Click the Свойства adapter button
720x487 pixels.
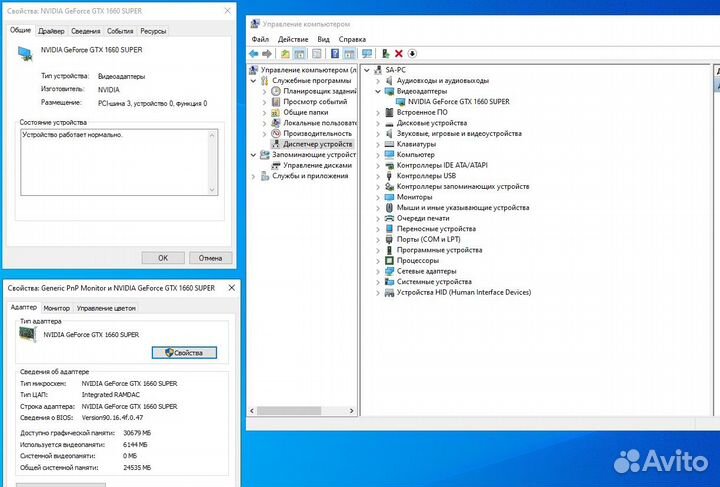184,352
